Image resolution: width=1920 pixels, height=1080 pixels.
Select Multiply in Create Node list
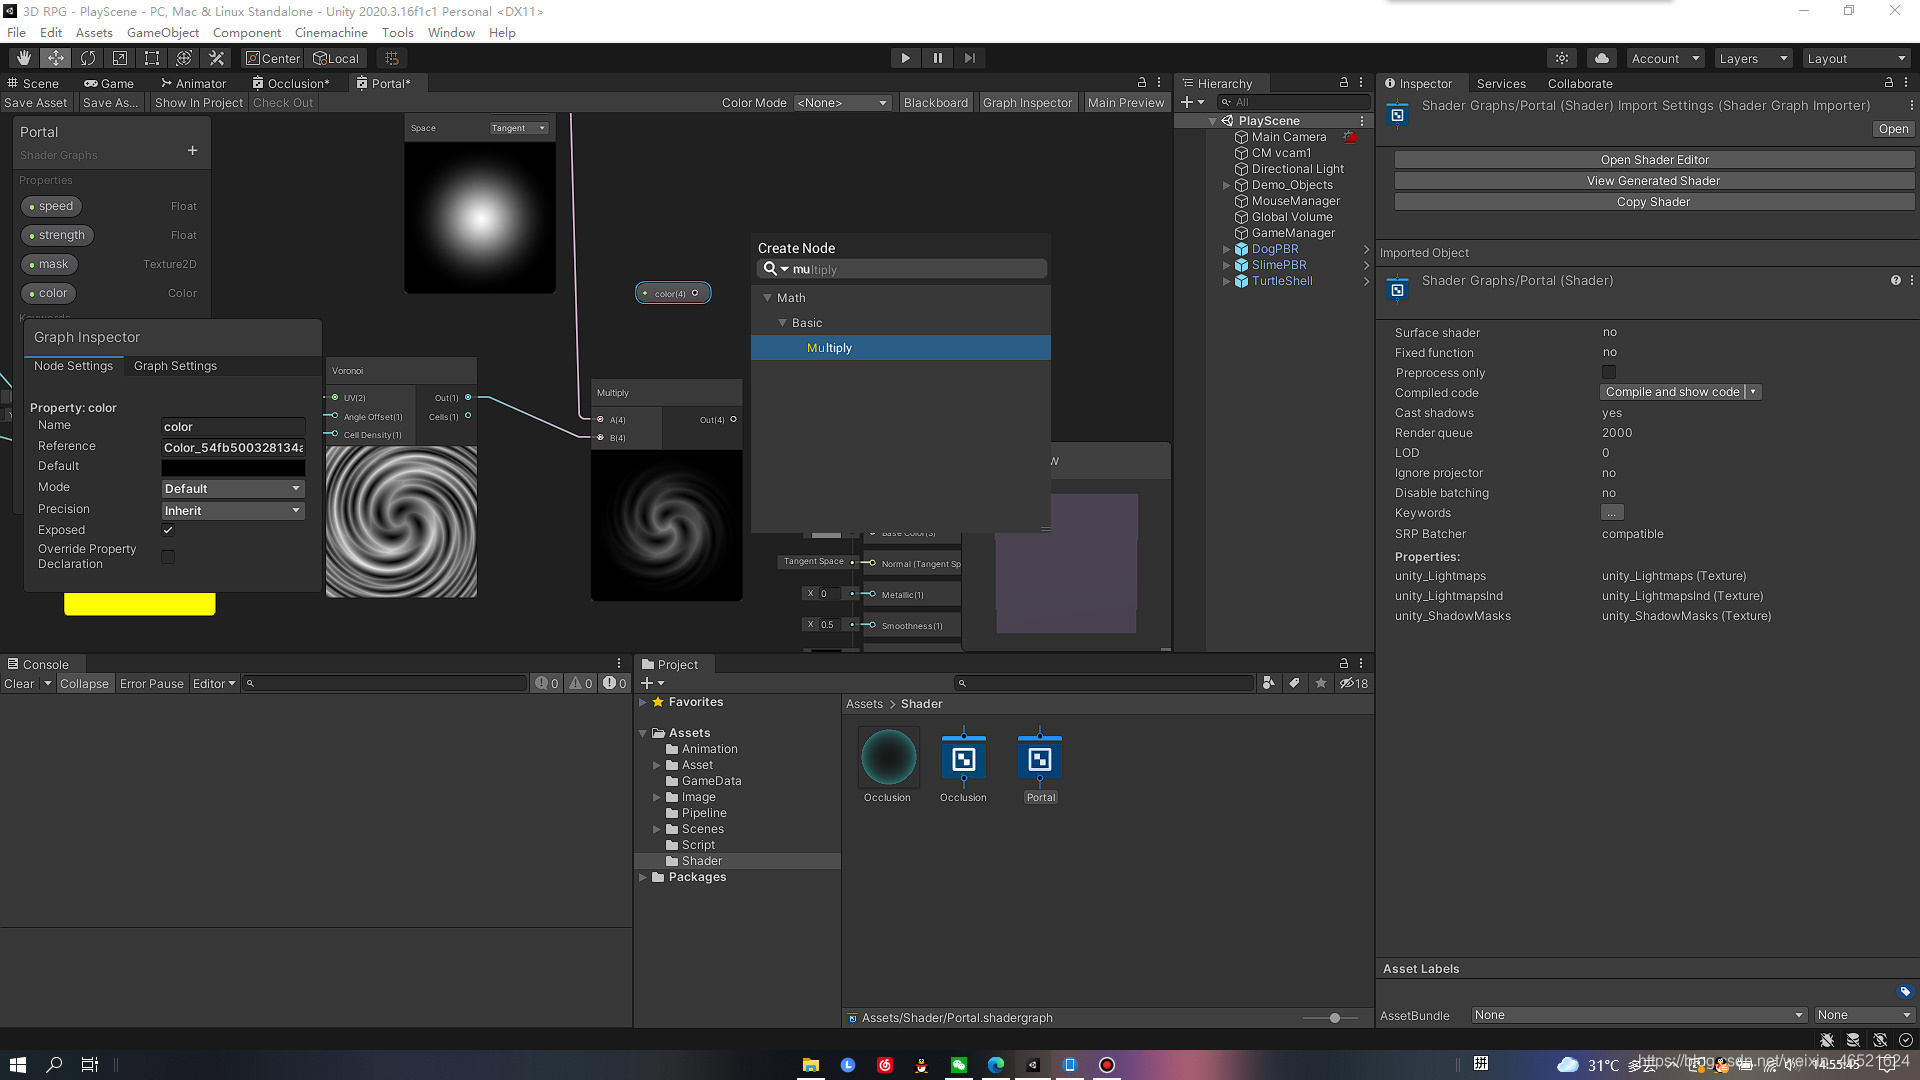[829, 348]
